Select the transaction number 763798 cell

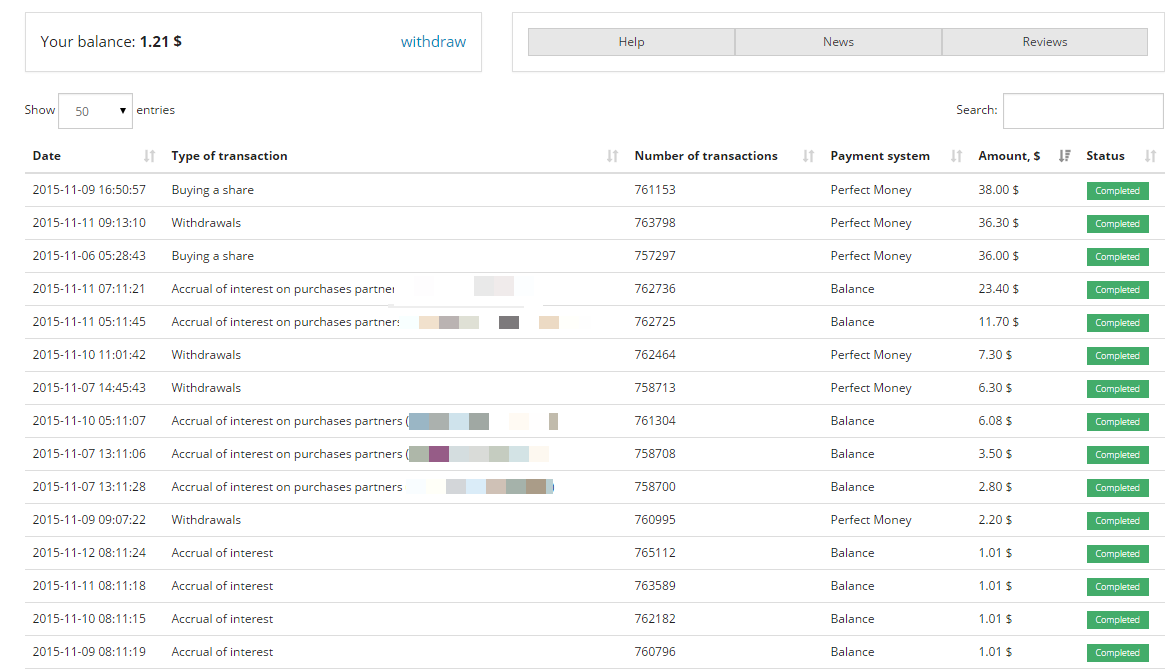pyautogui.click(x=655, y=223)
